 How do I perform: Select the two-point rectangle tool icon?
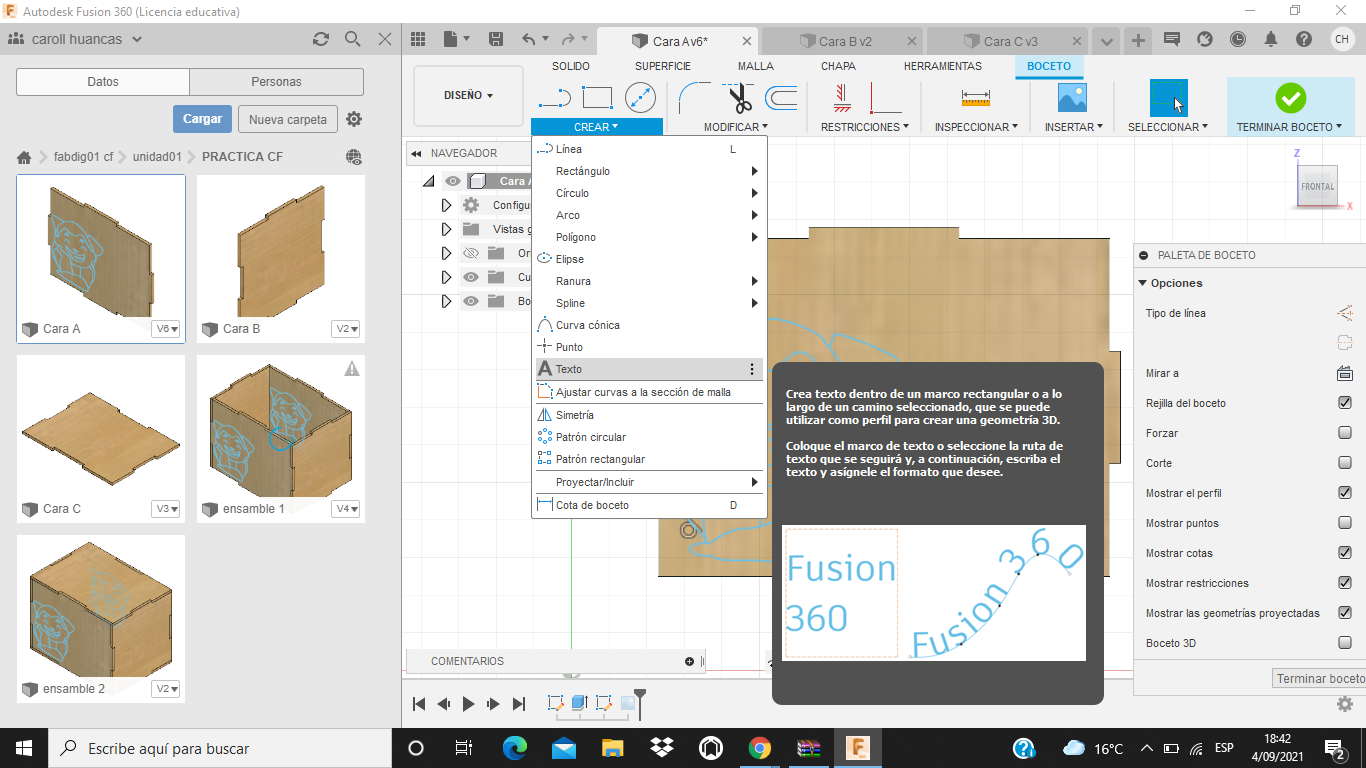[597, 98]
